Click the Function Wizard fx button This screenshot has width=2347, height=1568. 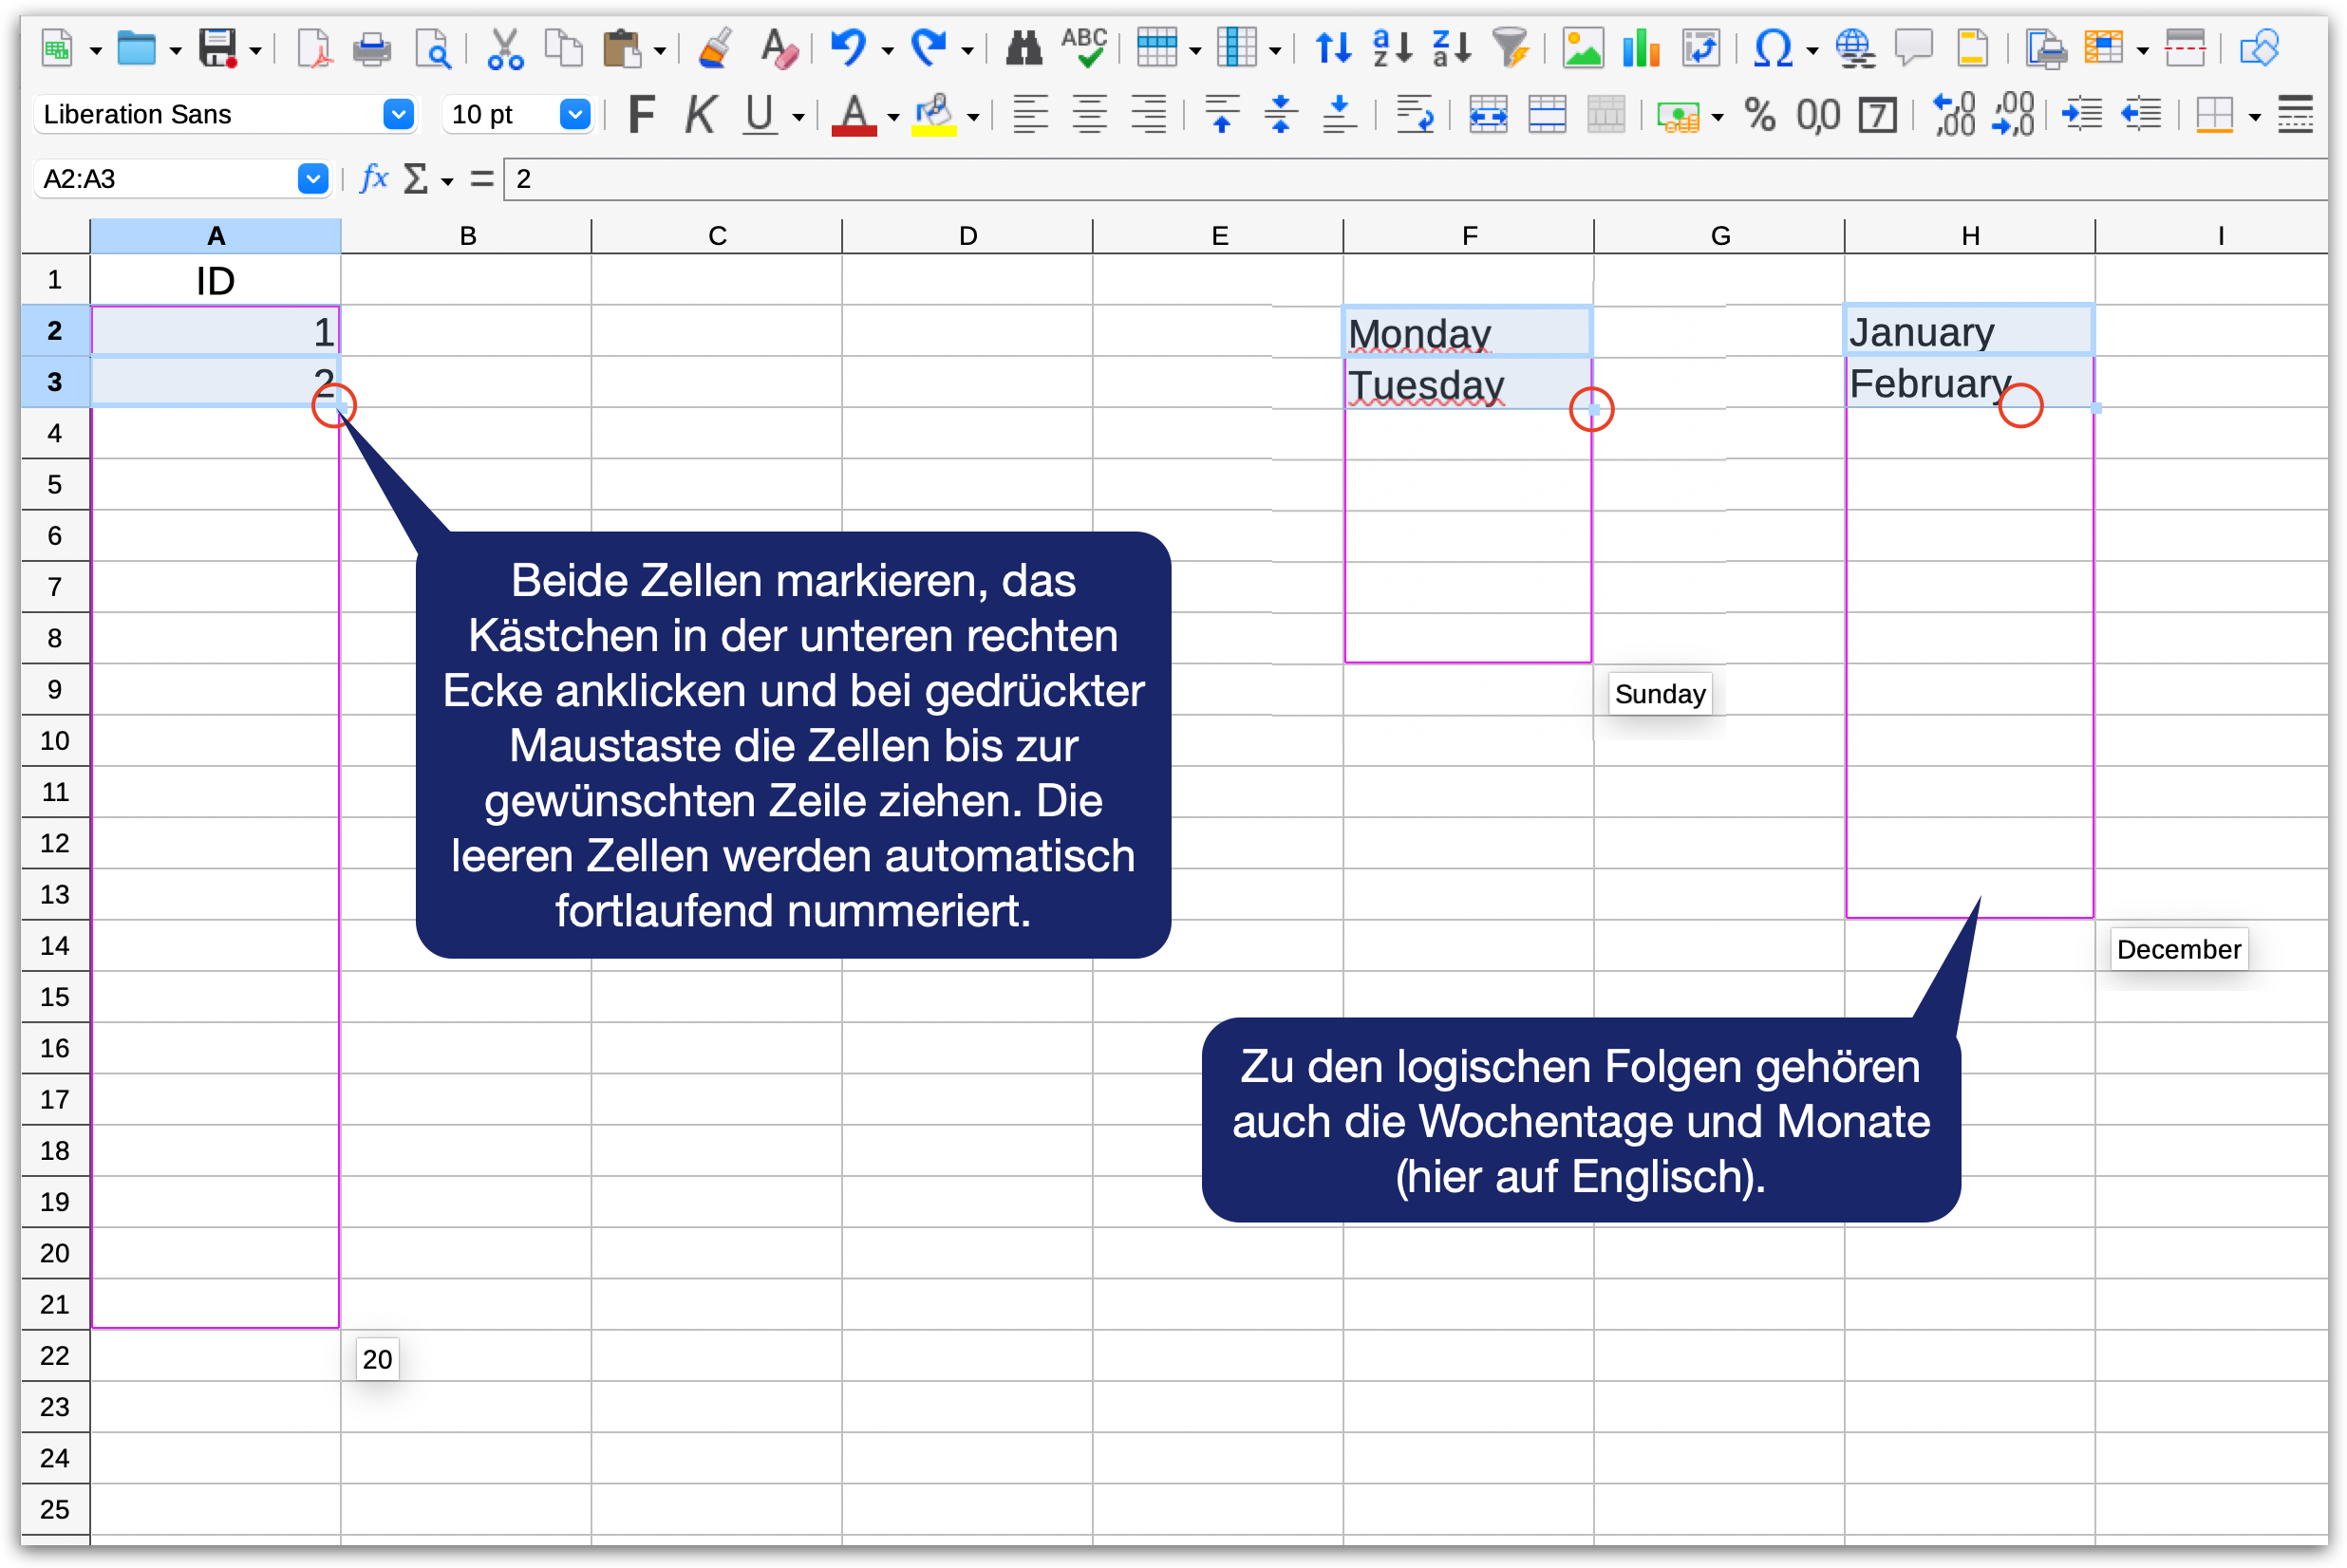click(373, 179)
